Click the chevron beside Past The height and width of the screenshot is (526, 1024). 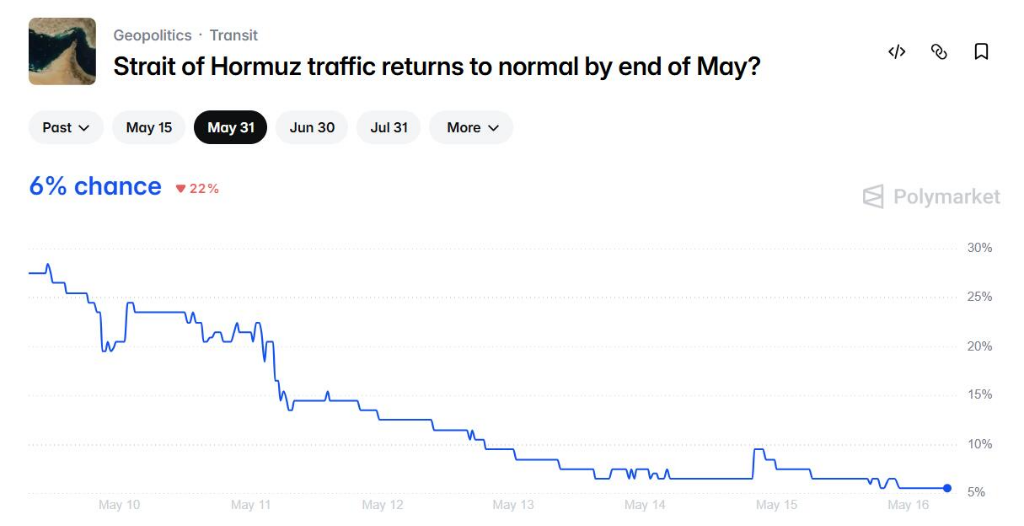(x=84, y=128)
